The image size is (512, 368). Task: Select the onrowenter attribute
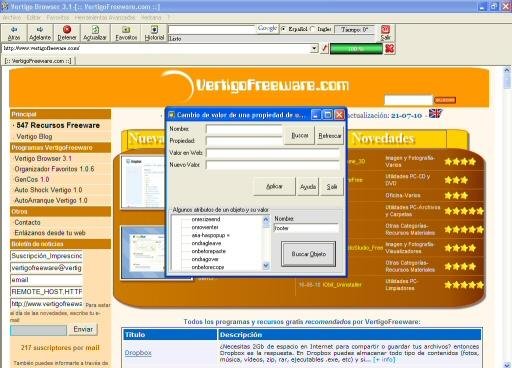pyautogui.click(x=205, y=227)
